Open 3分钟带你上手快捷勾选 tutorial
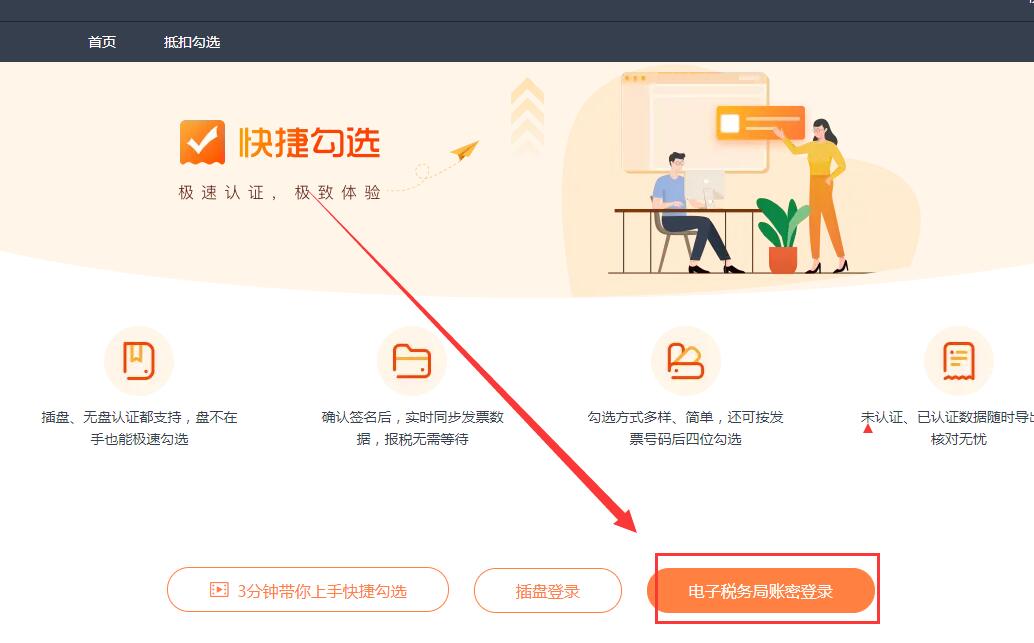Screen dimensions: 1034x643 click(x=308, y=590)
